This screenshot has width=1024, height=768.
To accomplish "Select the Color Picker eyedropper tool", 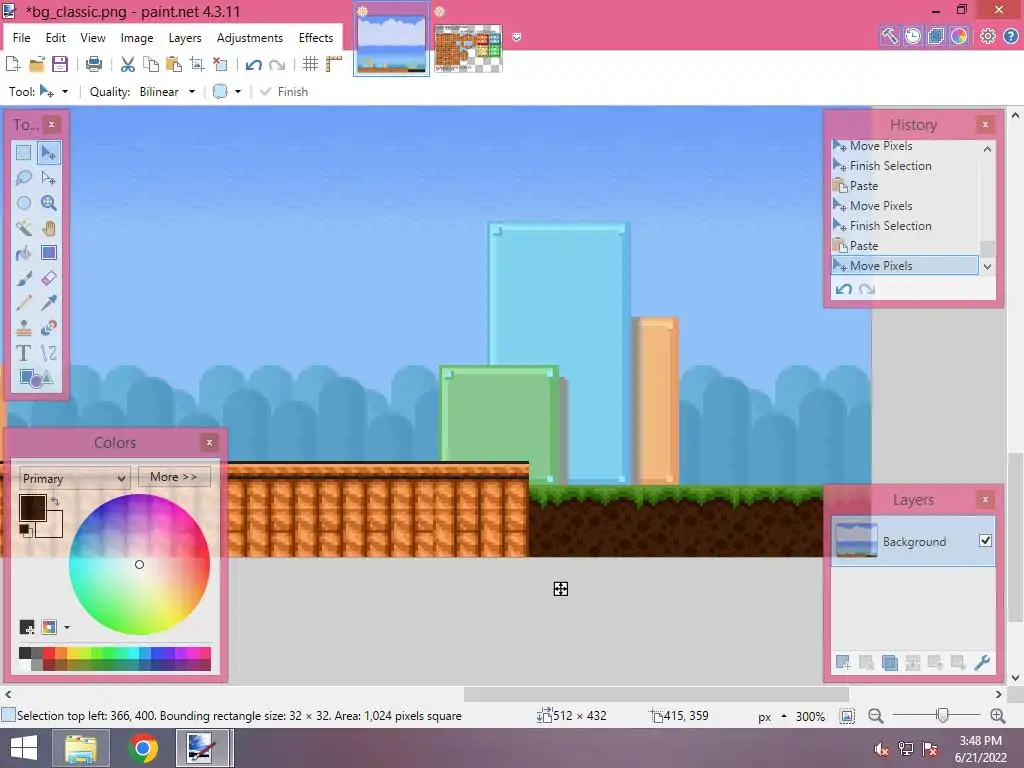I will point(48,303).
